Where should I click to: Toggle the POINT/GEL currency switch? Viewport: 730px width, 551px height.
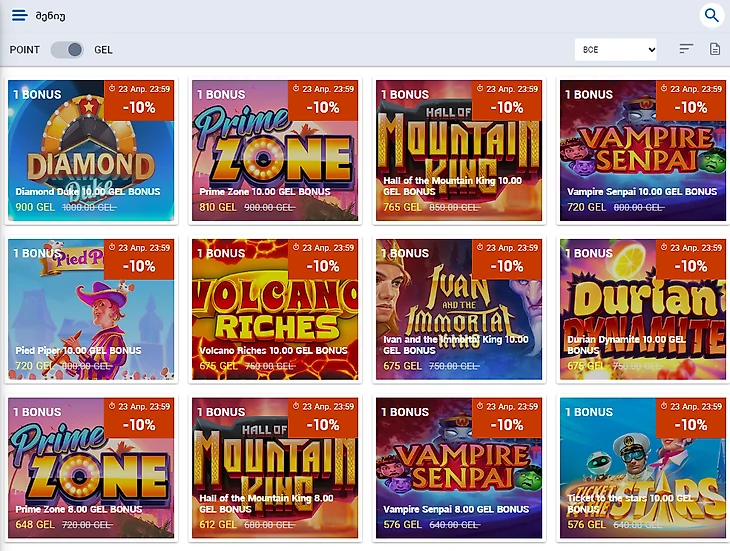(67, 50)
